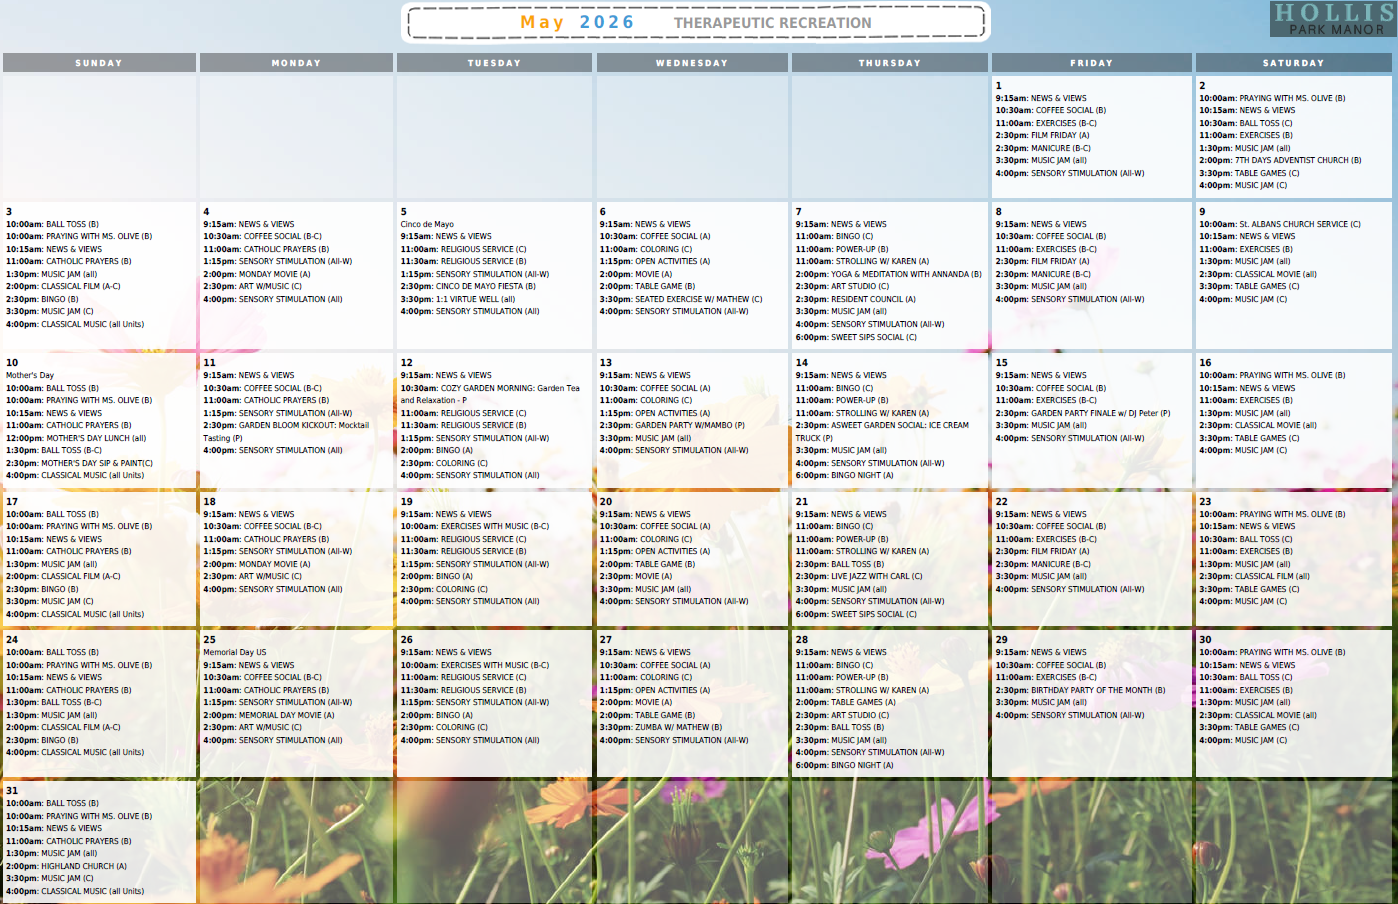Screen dimensions: 1398x904
Task: Click "1:1 VIRTUE WELL (all)" entry
Action: 475,299
